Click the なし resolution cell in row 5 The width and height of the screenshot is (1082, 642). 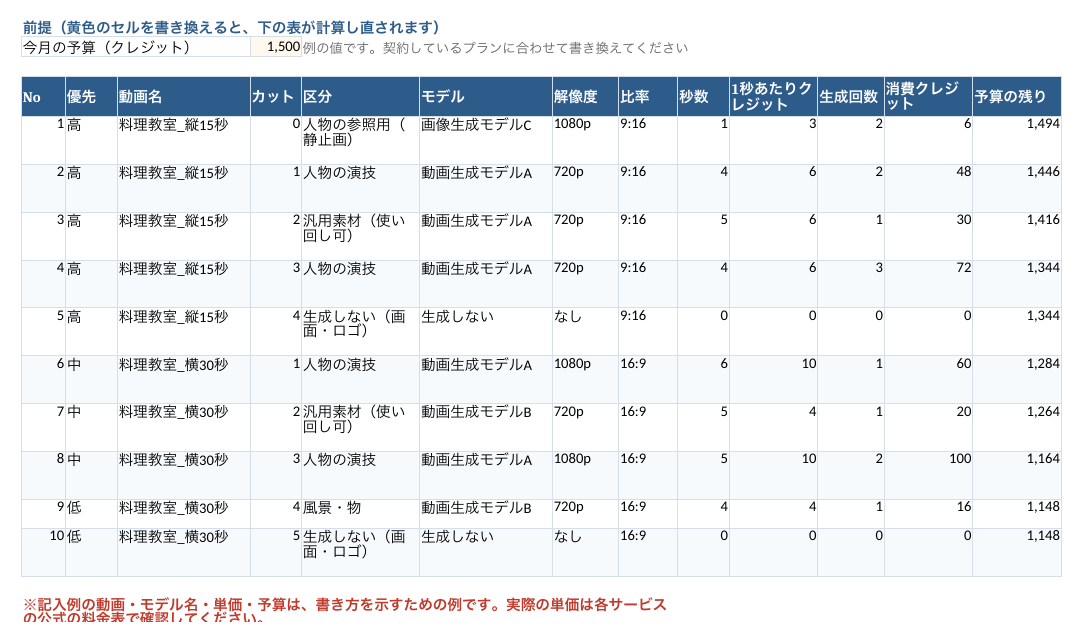pos(585,331)
